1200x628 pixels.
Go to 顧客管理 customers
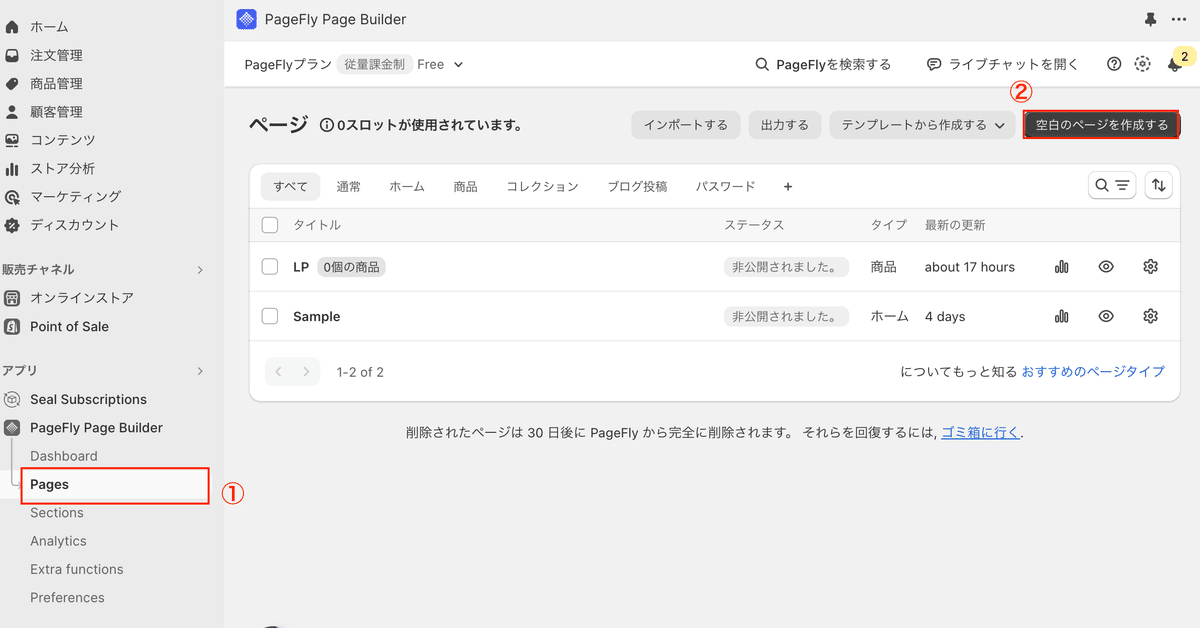pos(56,112)
